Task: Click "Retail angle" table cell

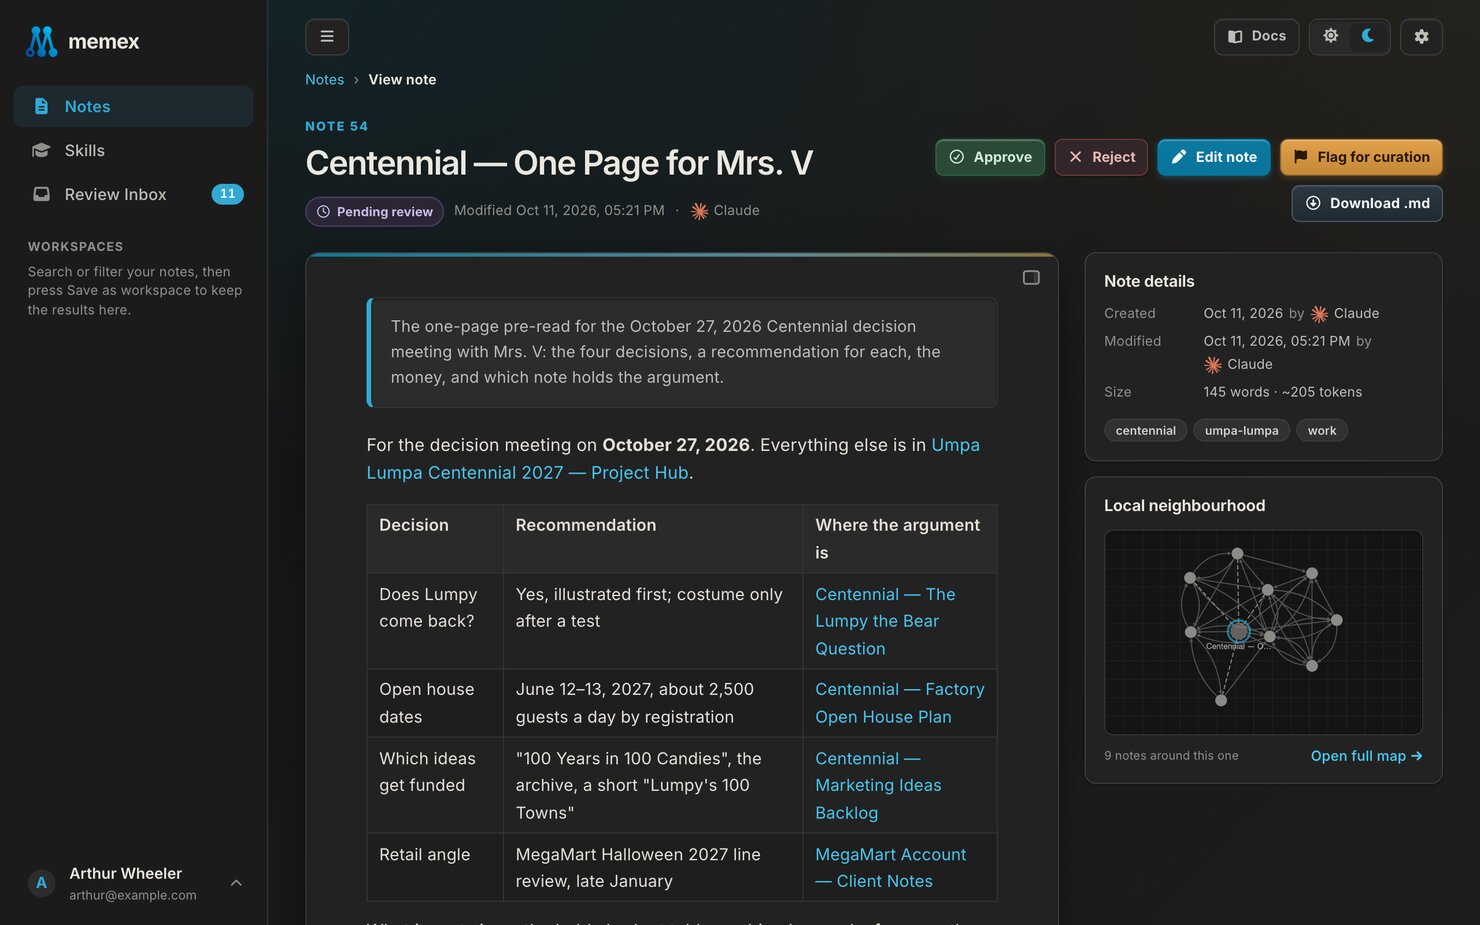Action: pyautogui.click(x=435, y=868)
